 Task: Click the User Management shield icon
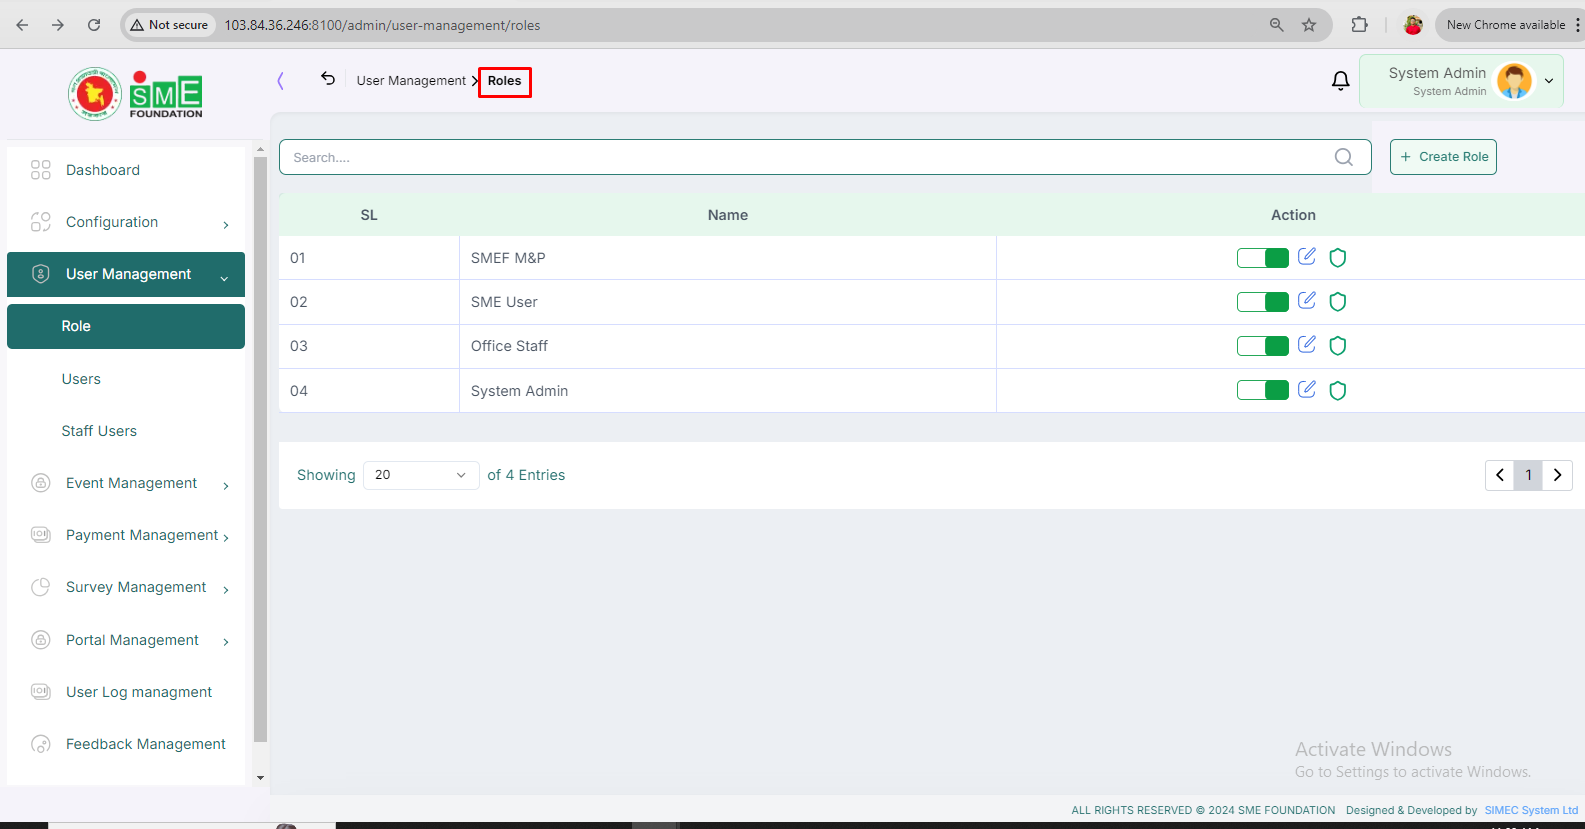[40, 274]
